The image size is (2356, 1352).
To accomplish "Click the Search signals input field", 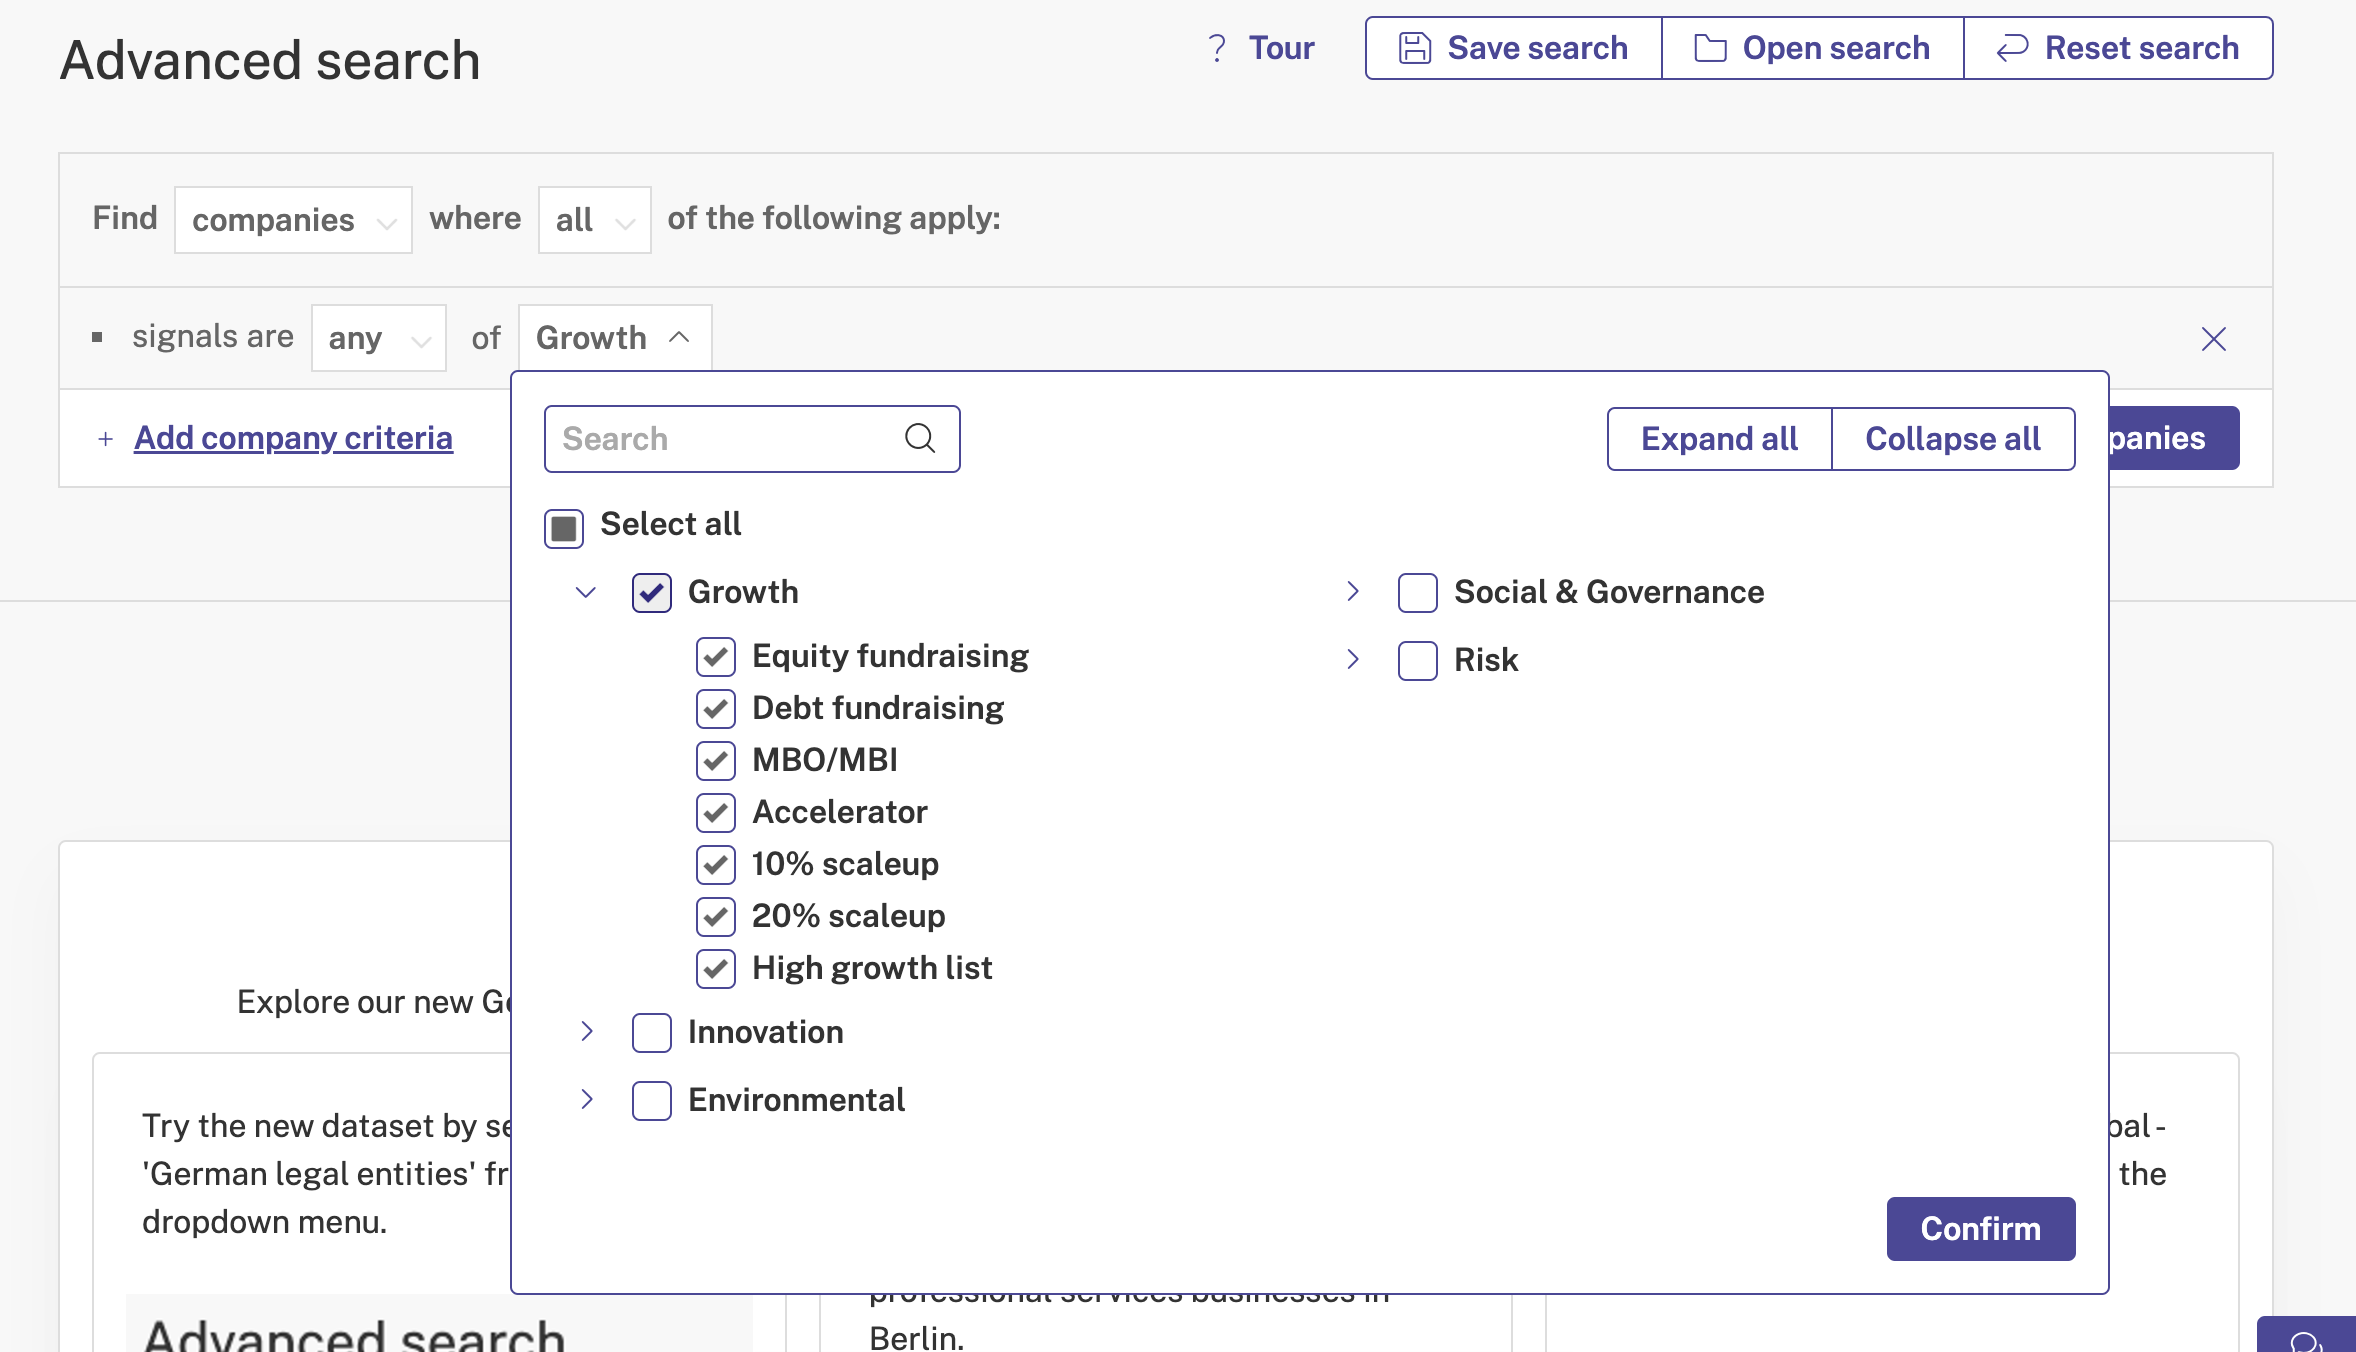I will 751,437.
